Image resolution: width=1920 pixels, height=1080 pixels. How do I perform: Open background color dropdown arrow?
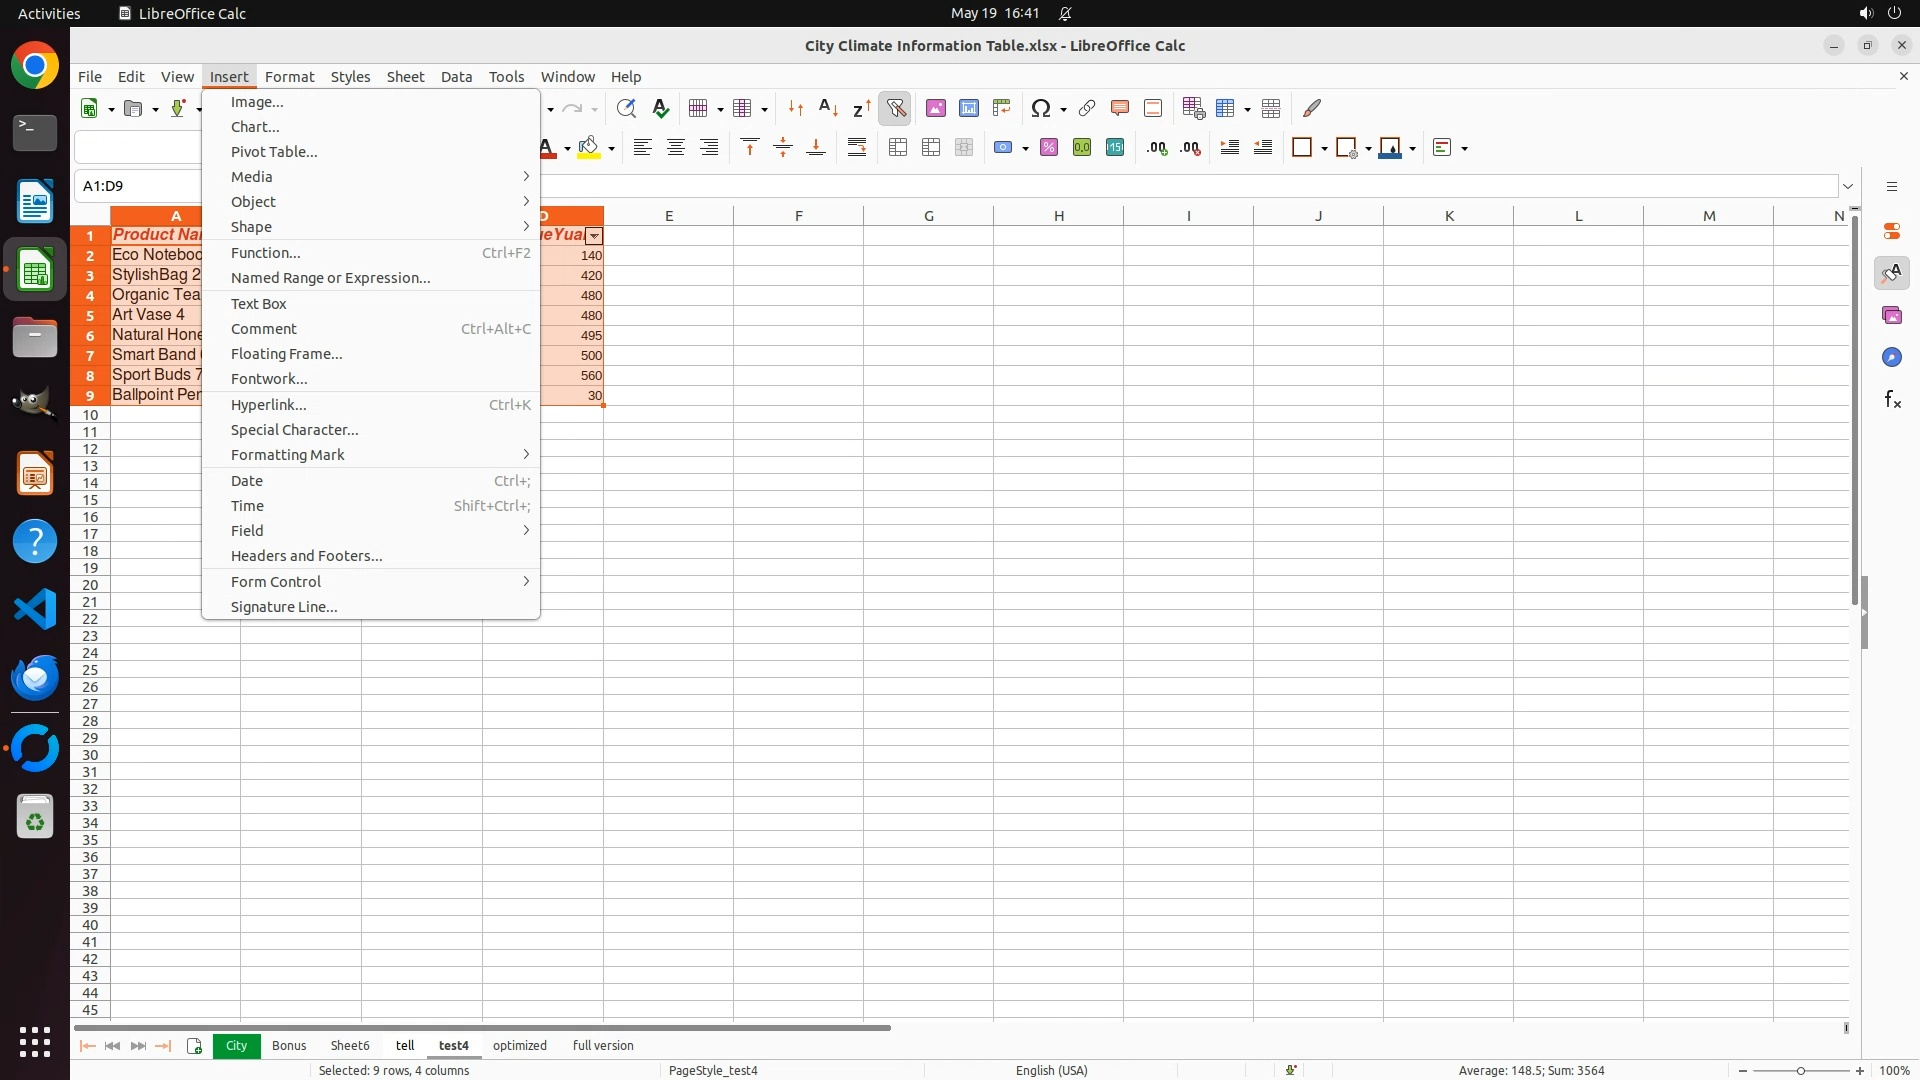click(611, 149)
